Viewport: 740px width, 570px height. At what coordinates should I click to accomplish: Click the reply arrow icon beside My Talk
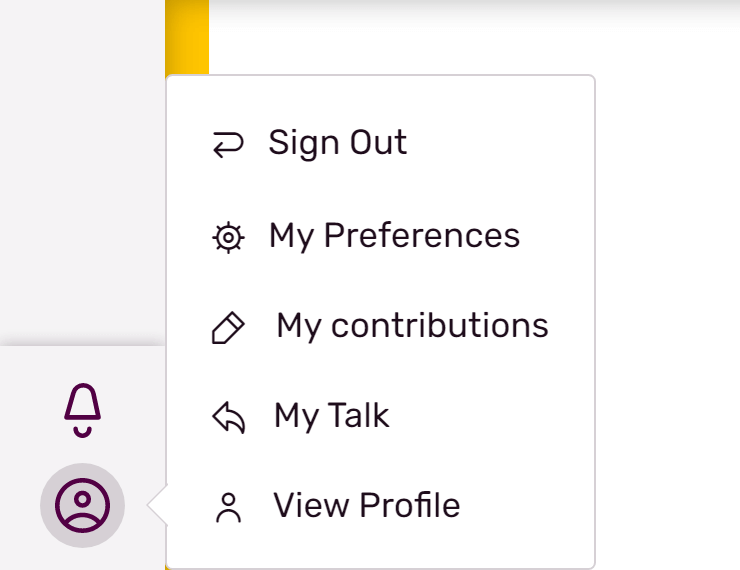click(228, 418)
